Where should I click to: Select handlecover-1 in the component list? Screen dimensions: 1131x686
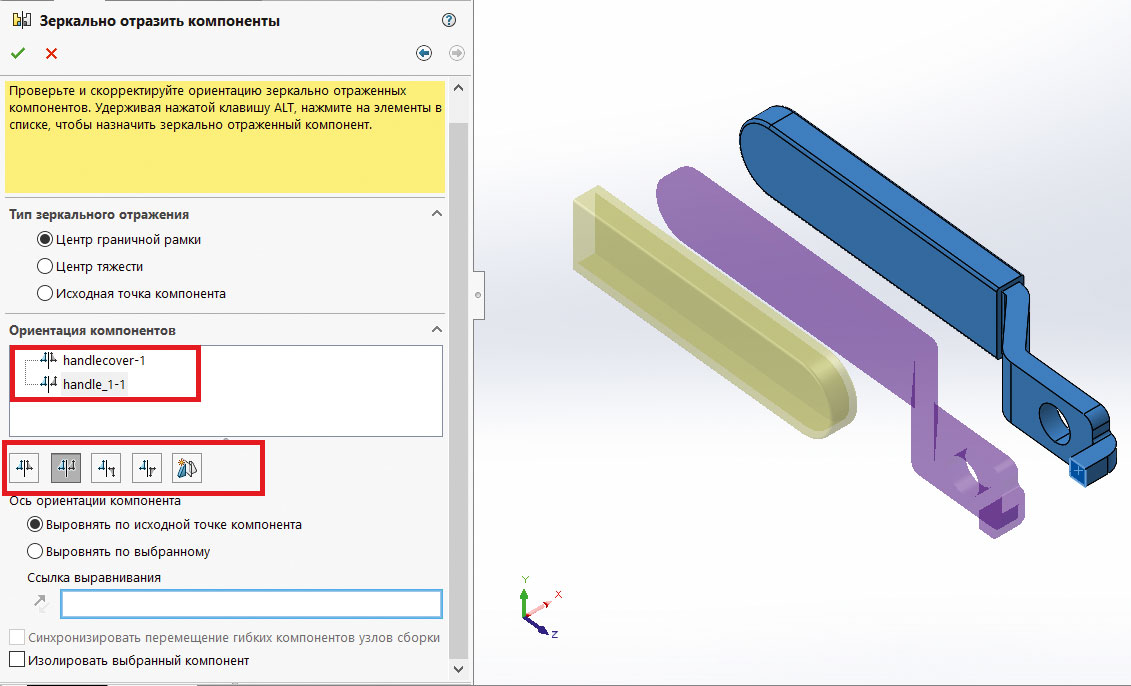[110, 360]
